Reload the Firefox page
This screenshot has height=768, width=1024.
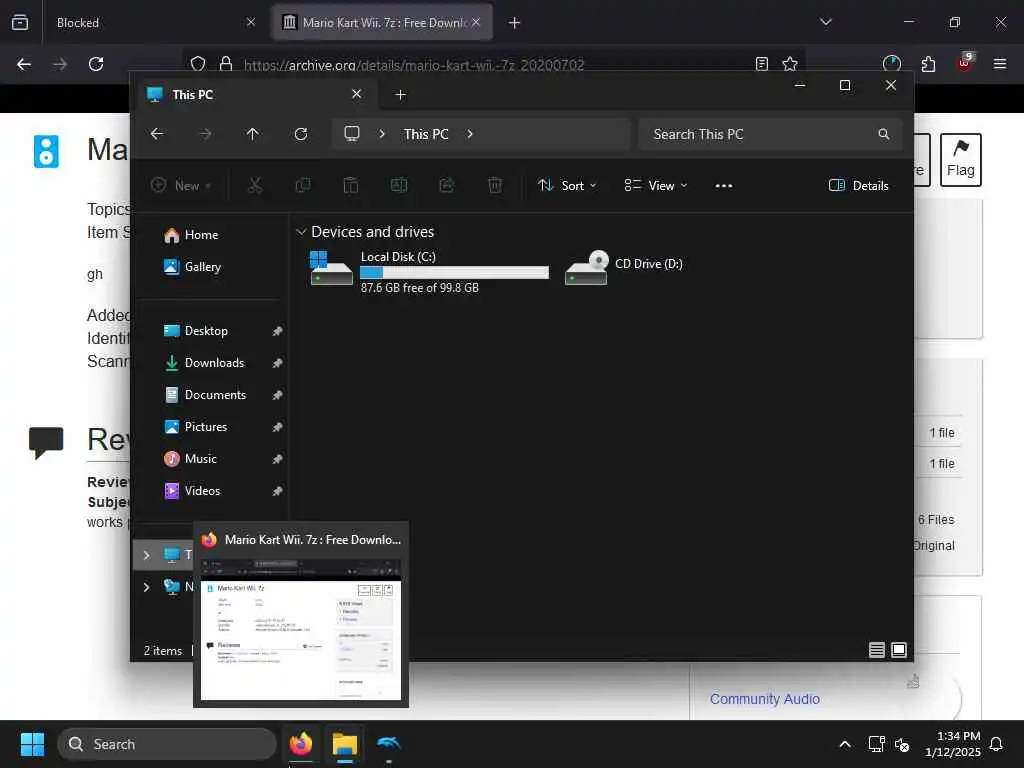[96, 64]
